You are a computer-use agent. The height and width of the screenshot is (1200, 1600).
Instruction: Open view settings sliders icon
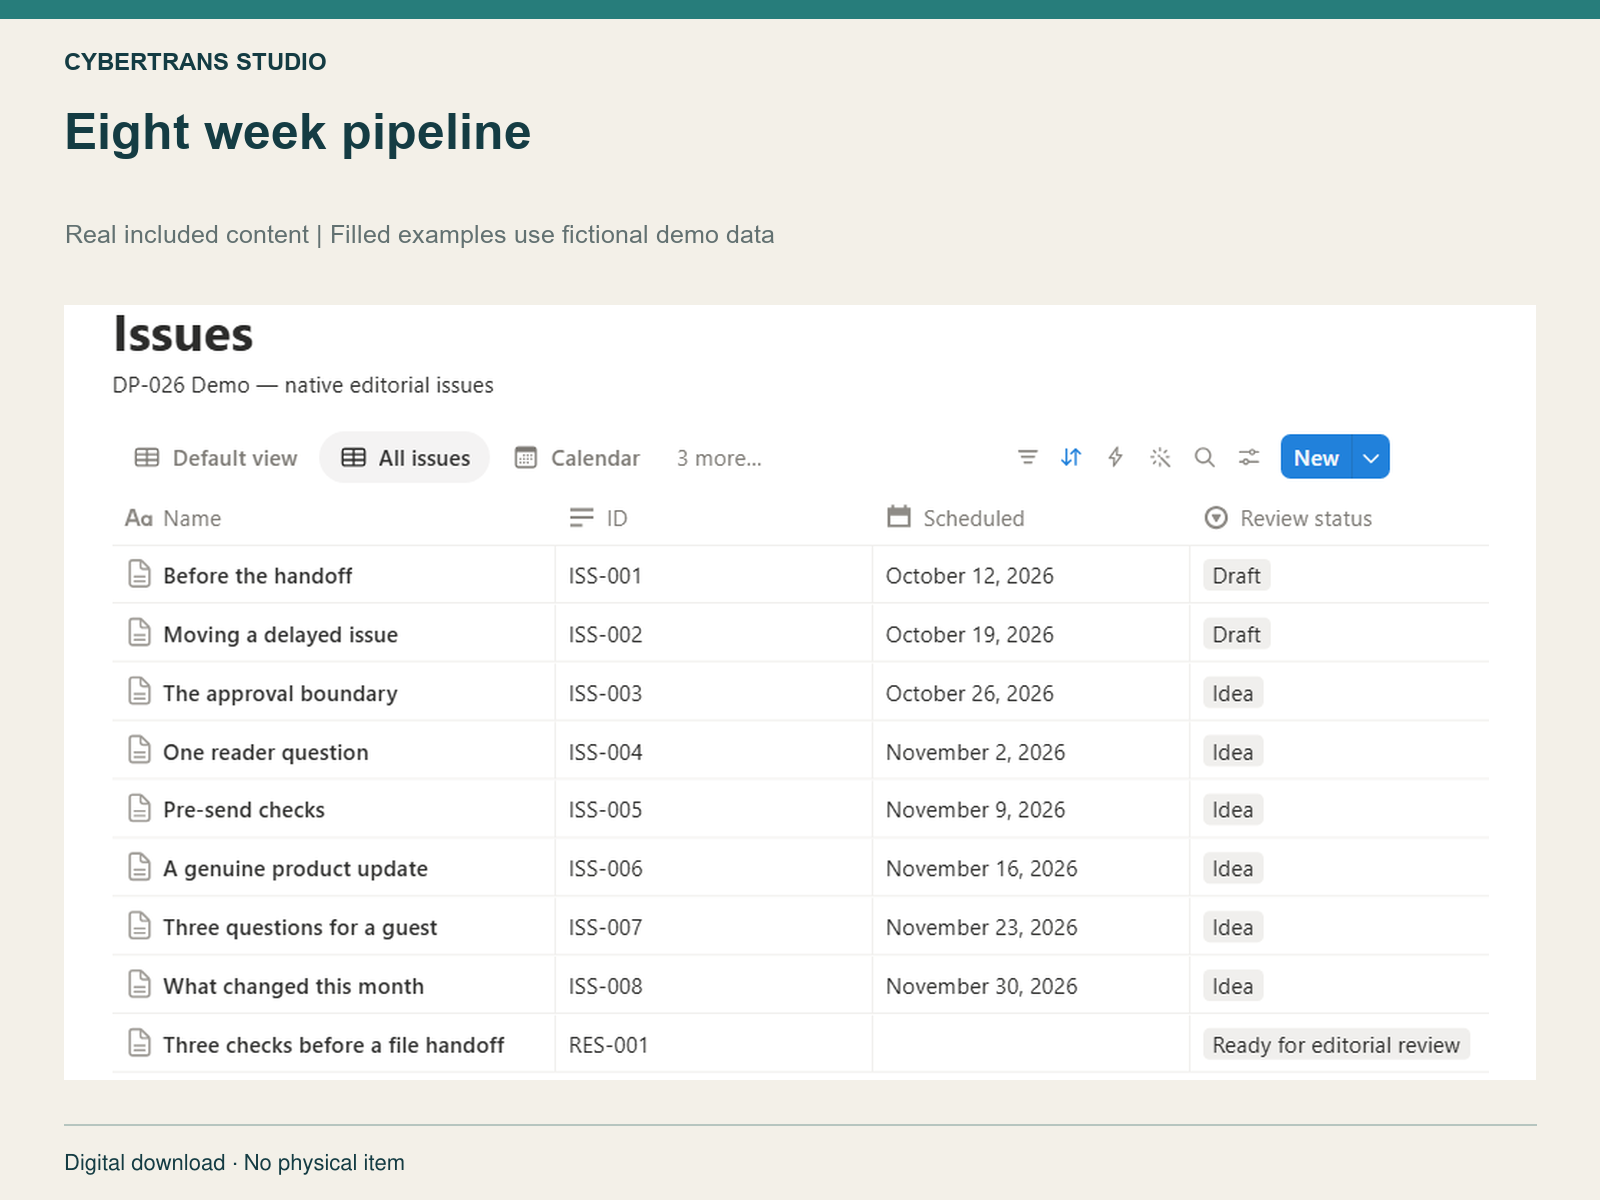tap(1249, 457)
